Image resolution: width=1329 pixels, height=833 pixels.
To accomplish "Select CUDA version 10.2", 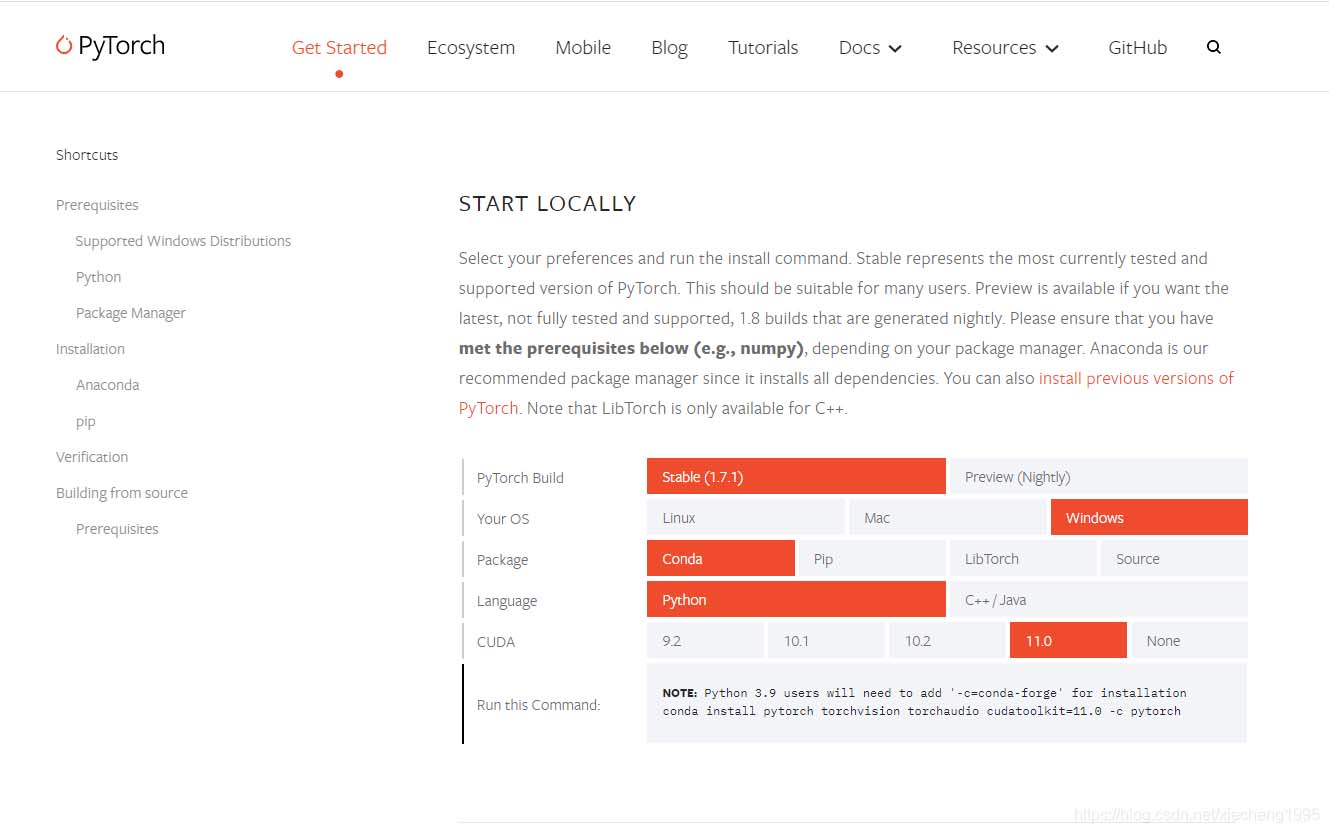I will (x=947, y=640).
